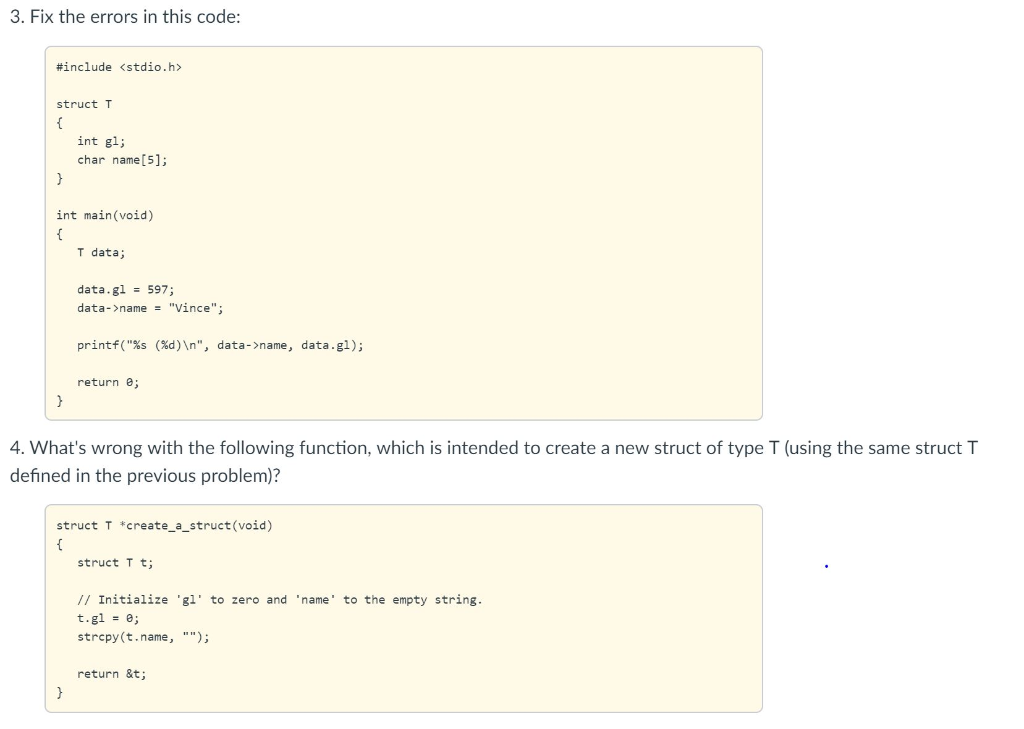
Task: Click the 'T data;' declaration line
Action: (101, 252)
